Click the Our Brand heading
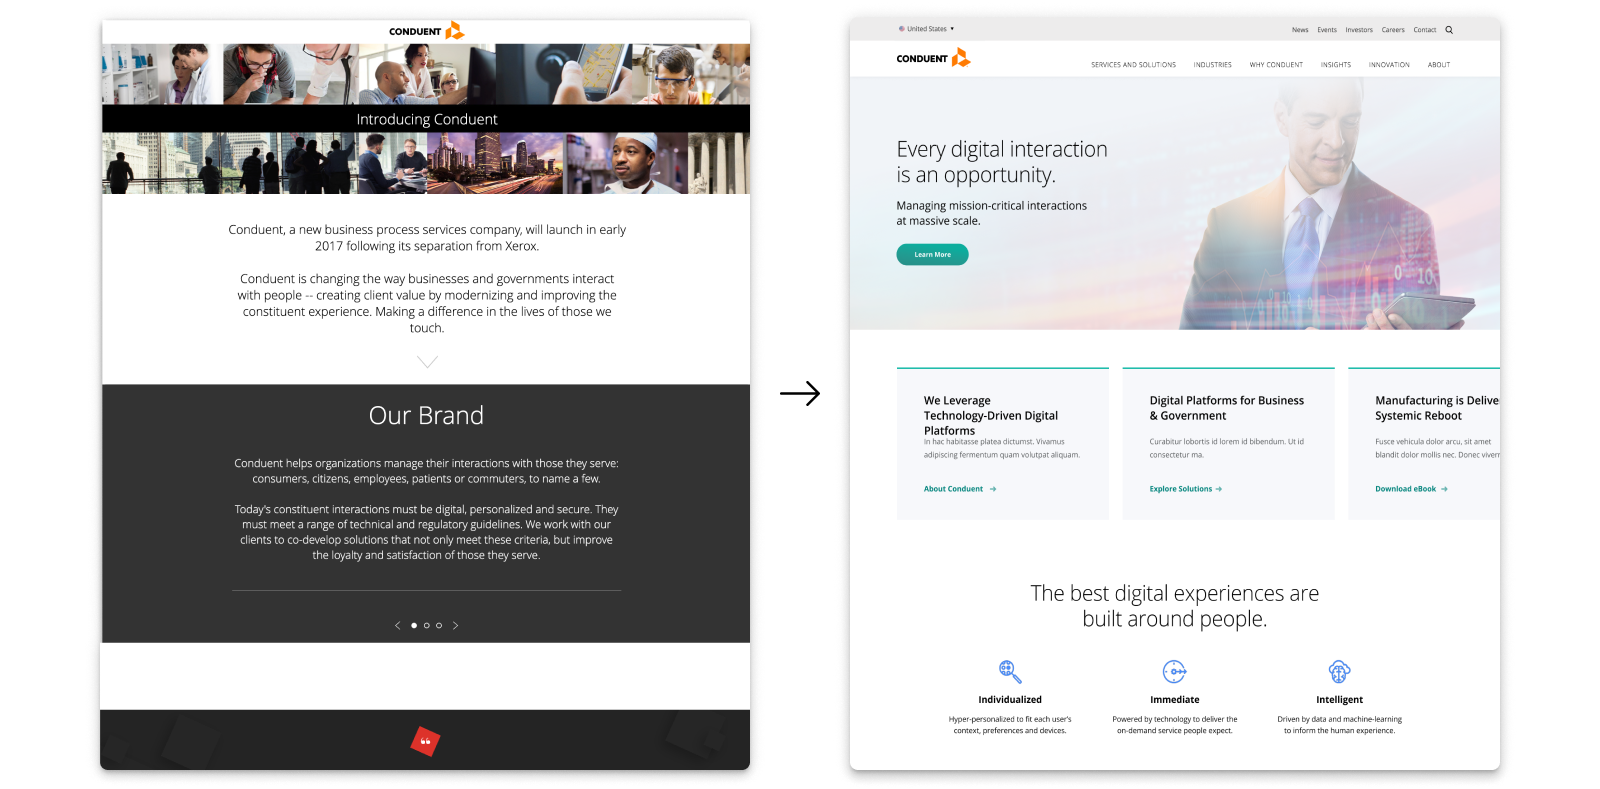 (x=426, y=415)
